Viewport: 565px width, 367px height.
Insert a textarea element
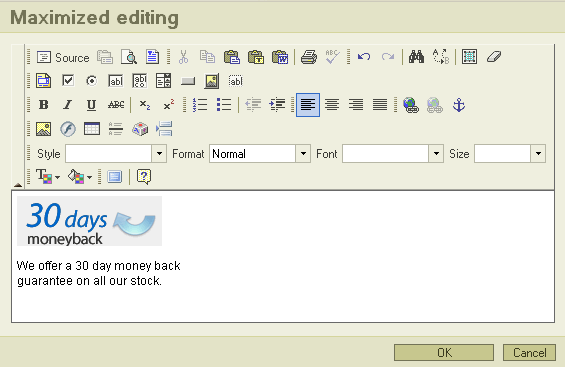pyautogui.click(x=139, y=81)
